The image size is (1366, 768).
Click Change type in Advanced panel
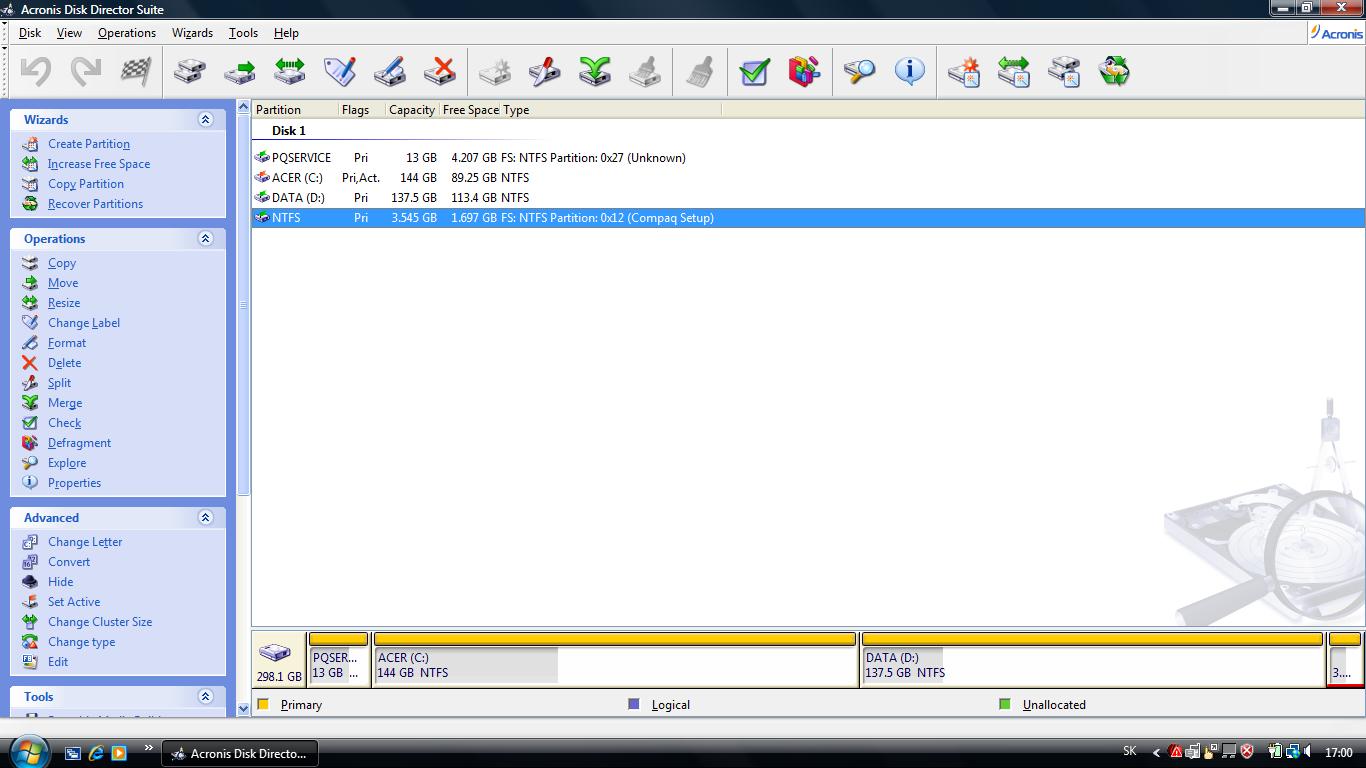coord(81,642)
